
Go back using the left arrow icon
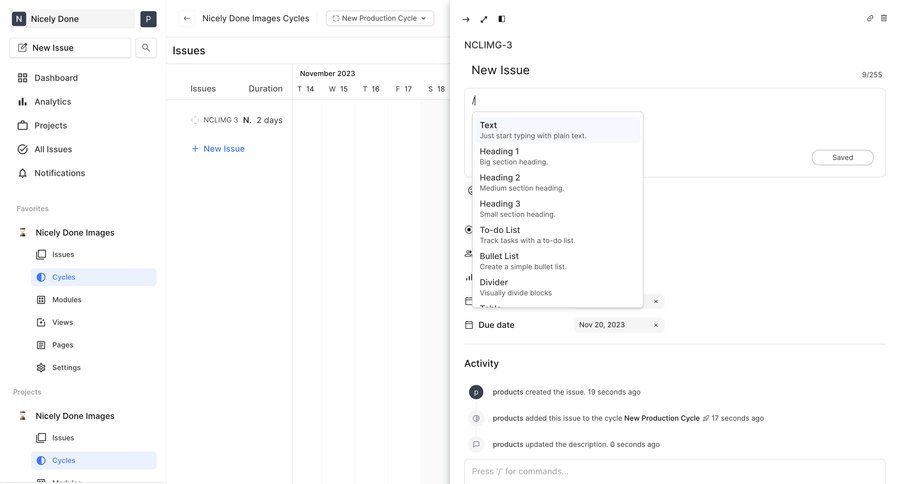point(187,18)
